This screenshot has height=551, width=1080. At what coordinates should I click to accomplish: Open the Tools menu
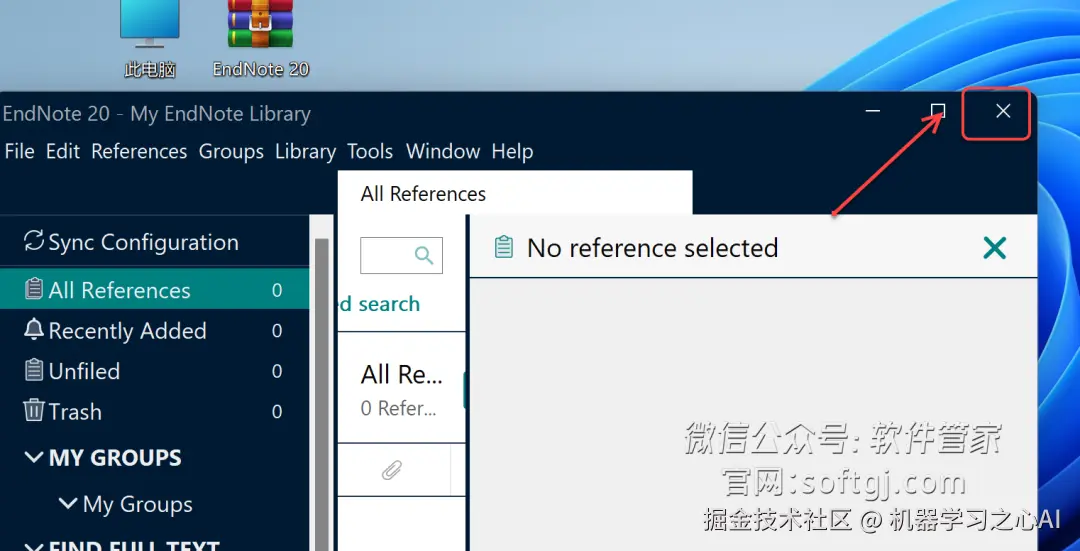tap(370, 152)
